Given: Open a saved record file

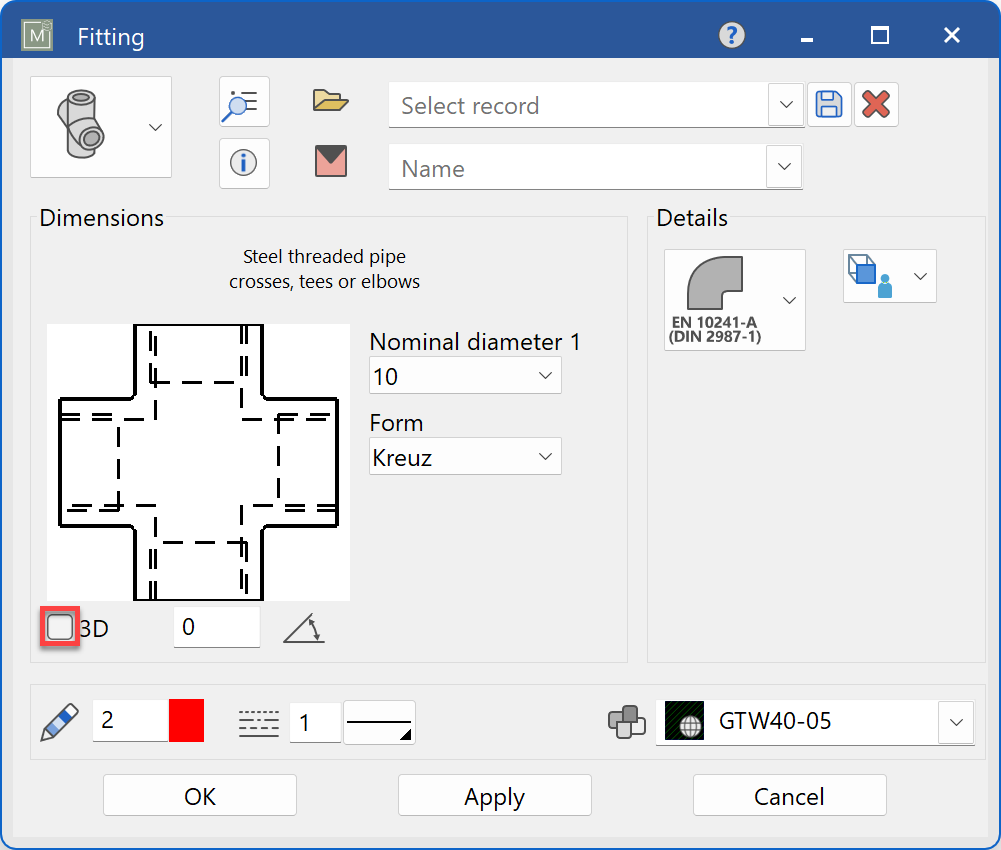Looking at the screenshot, I should (330, 100).
